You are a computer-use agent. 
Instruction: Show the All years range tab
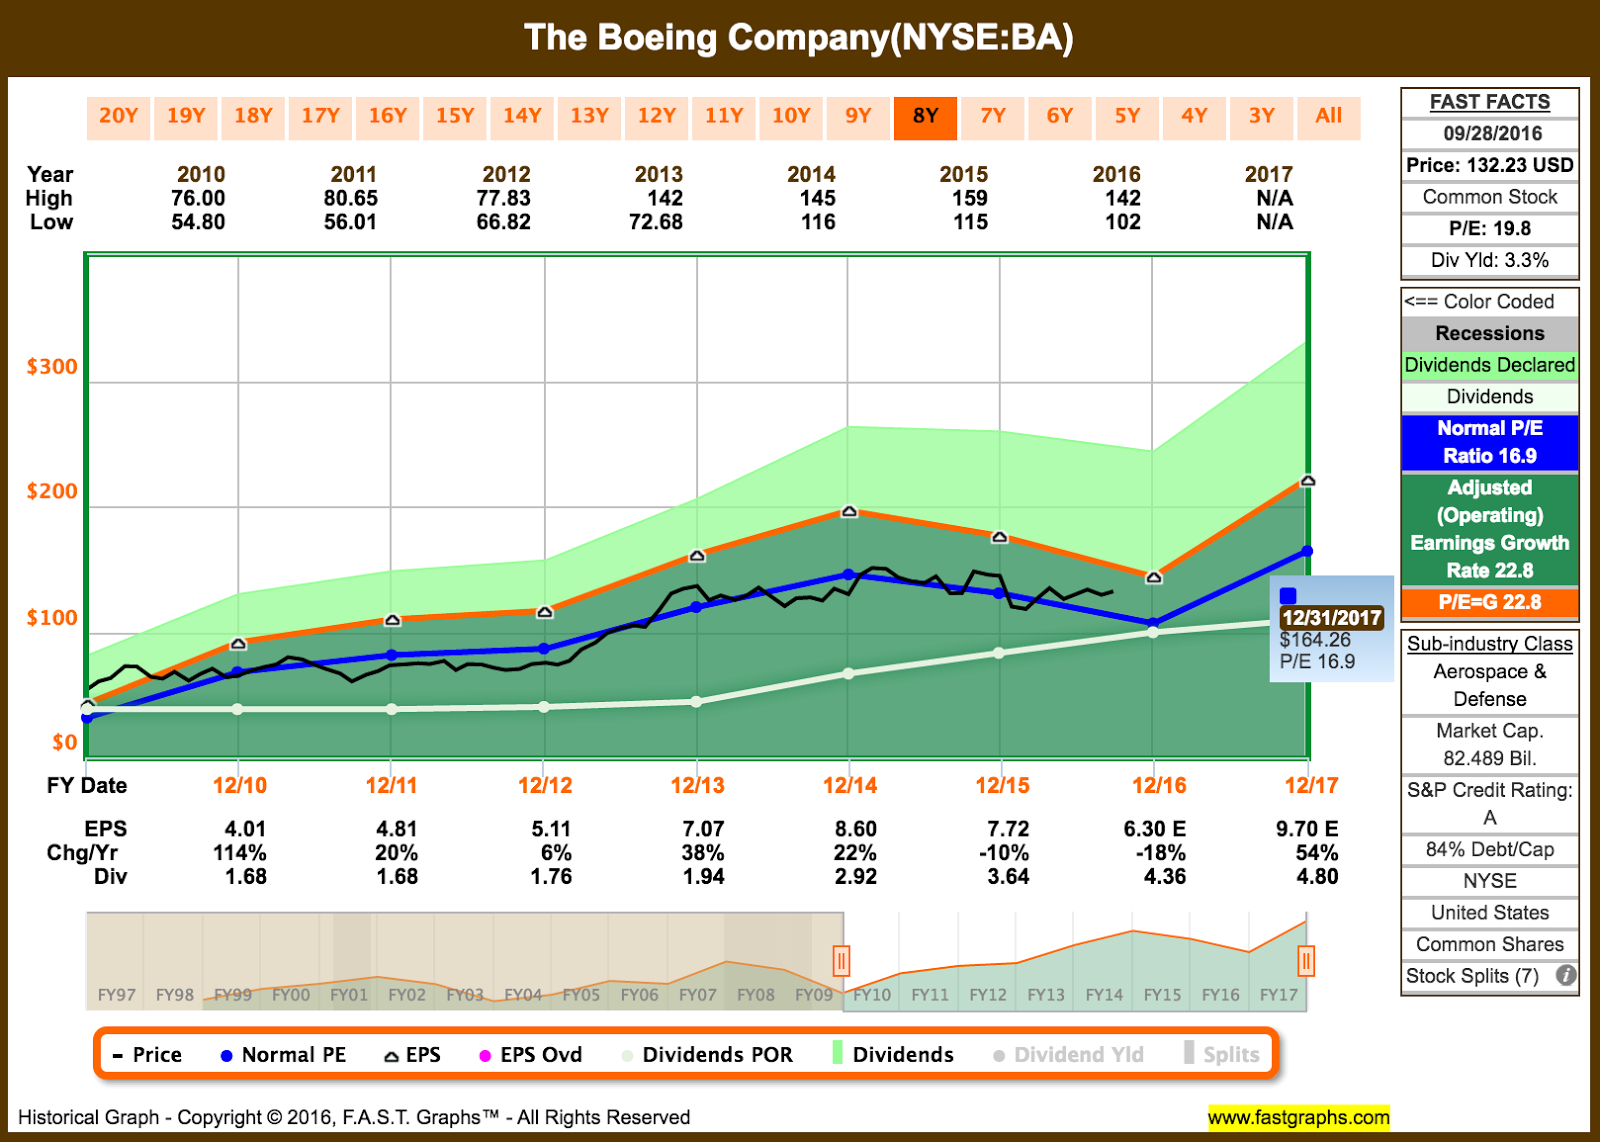pyautogui.click(x=1329, y=118)
